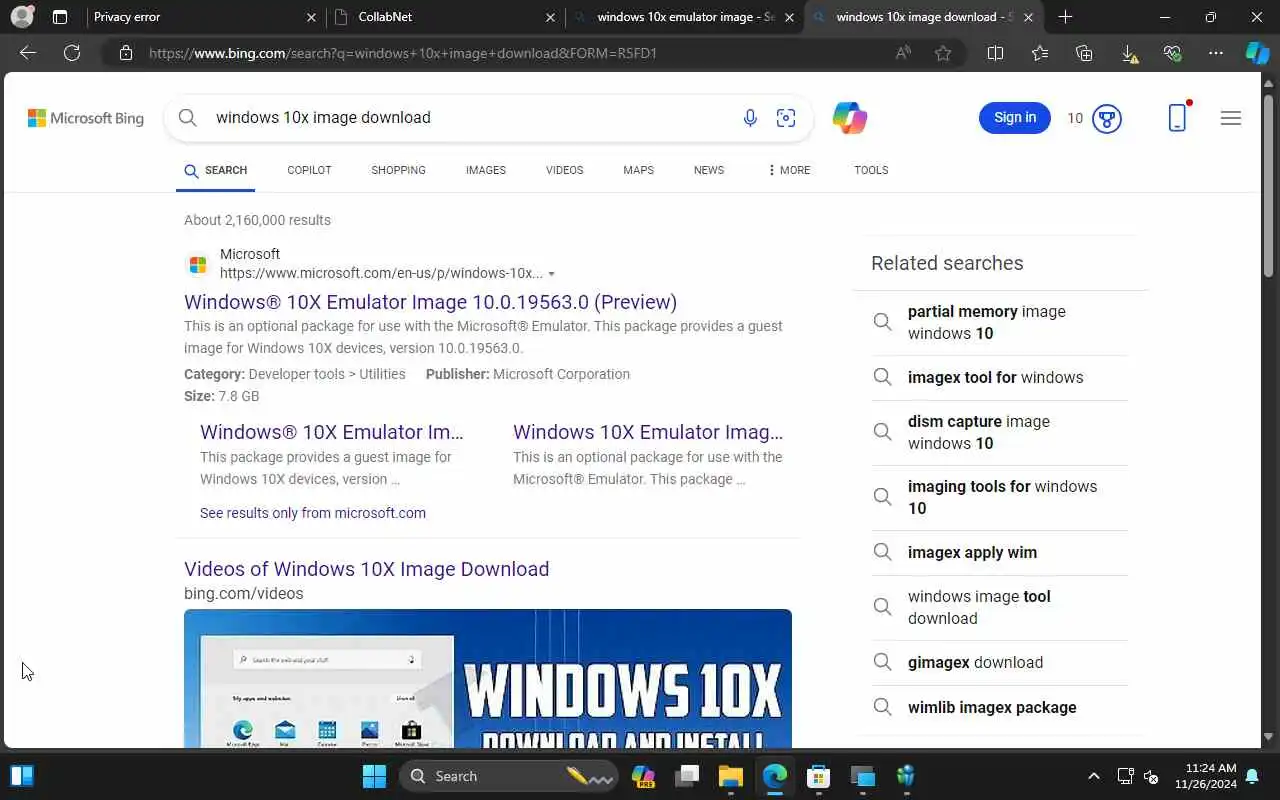Close the CollabNet tab
This screenshot has height=800, width=1280.
[551, 17]
